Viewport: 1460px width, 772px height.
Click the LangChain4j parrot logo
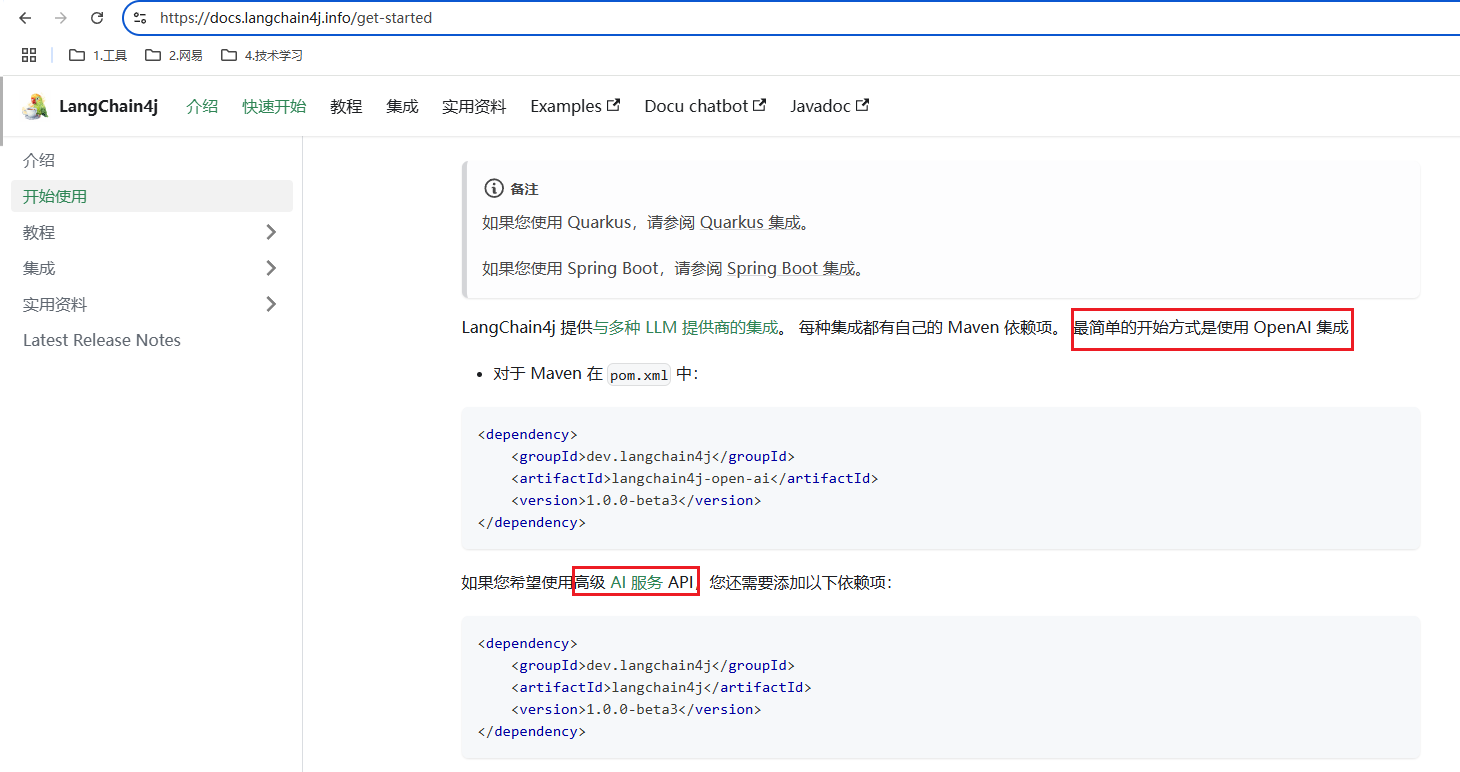pyautogui.click(x=35, y=106)
